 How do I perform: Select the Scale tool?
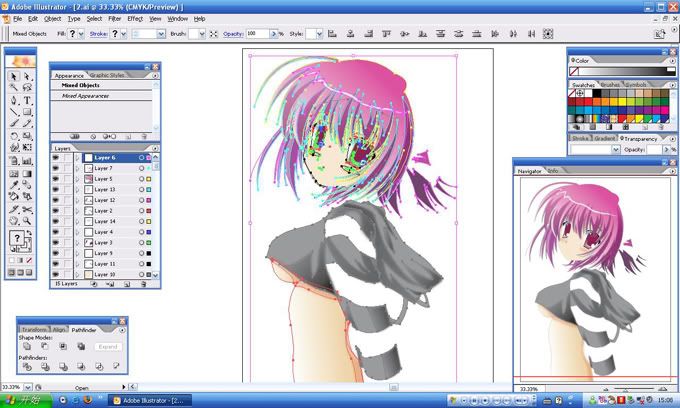tap(27, 136)
